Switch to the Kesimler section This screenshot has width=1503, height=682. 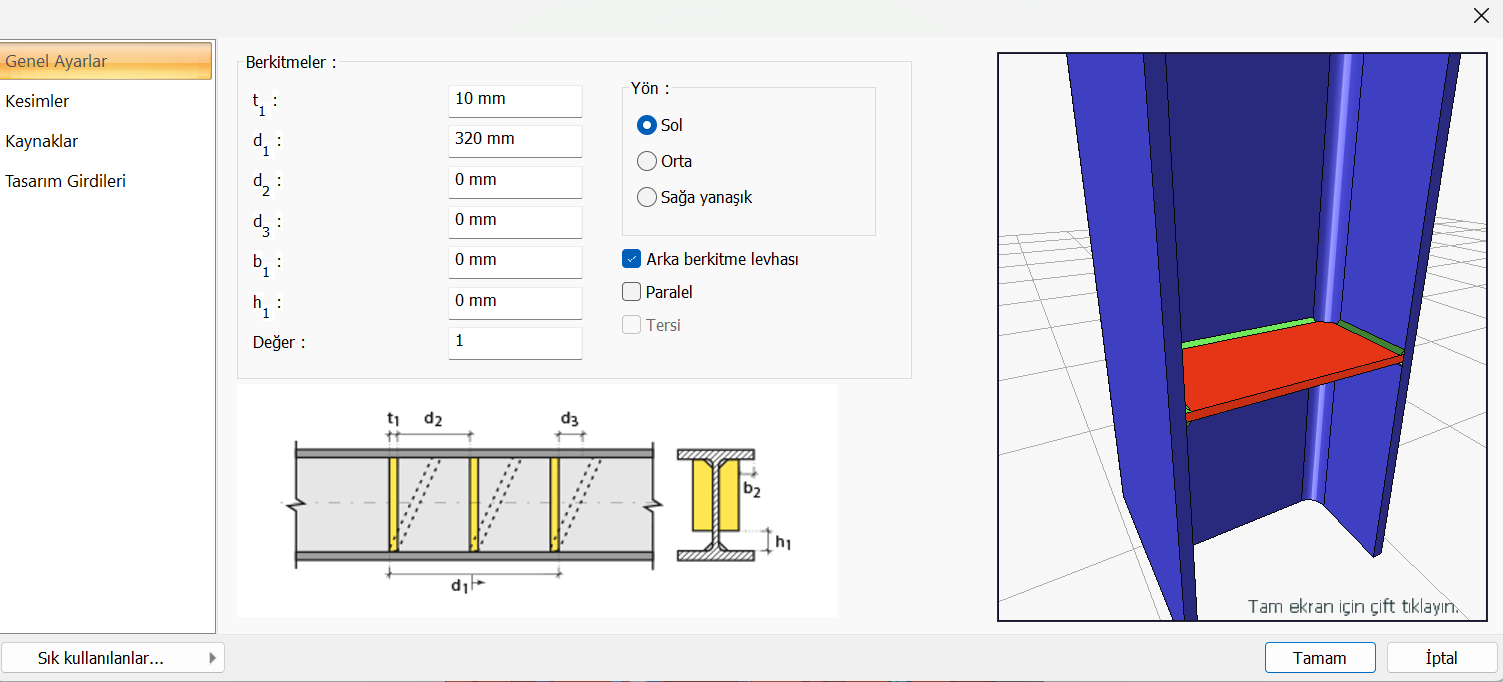[x=37, y=101]
